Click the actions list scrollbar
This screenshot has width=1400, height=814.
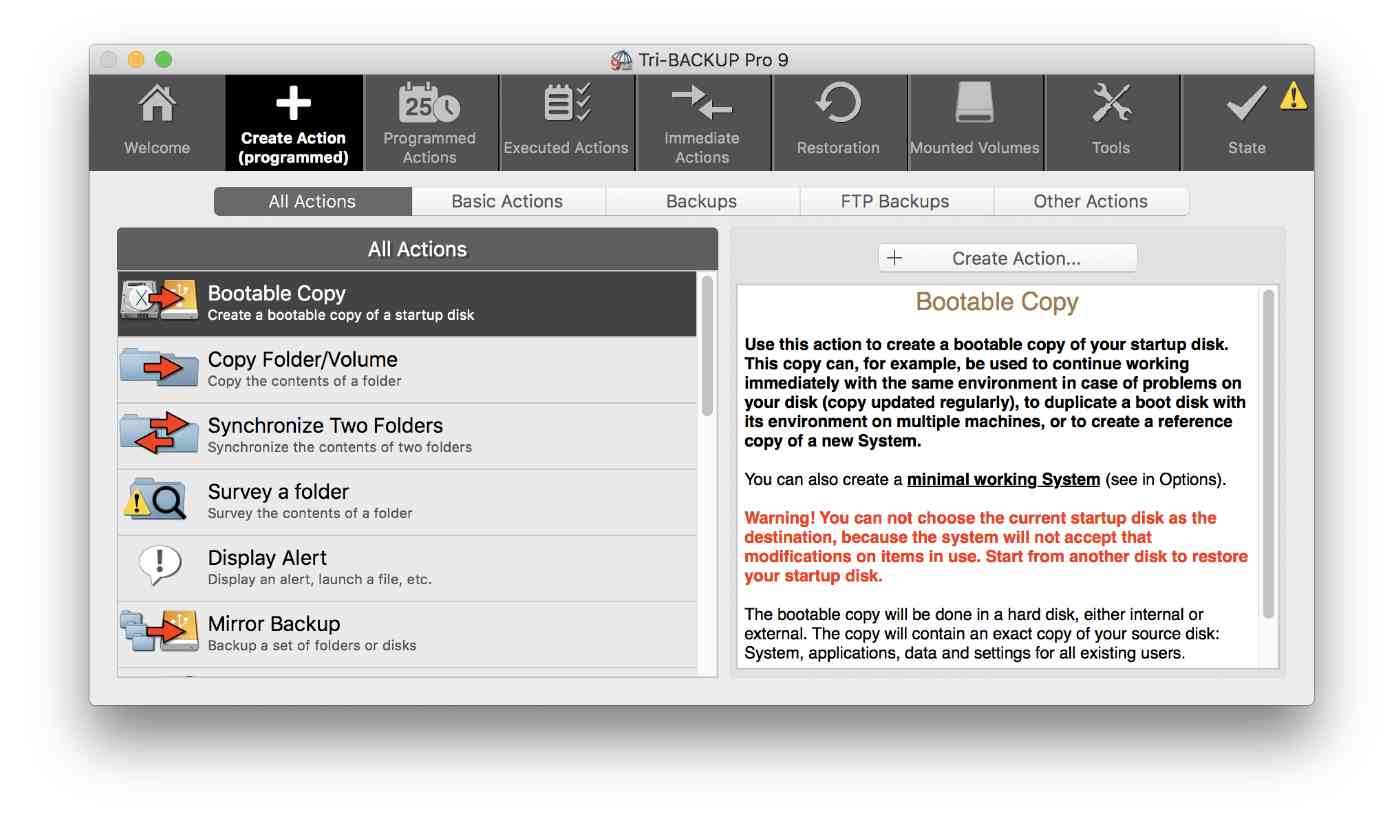[707, 345]
